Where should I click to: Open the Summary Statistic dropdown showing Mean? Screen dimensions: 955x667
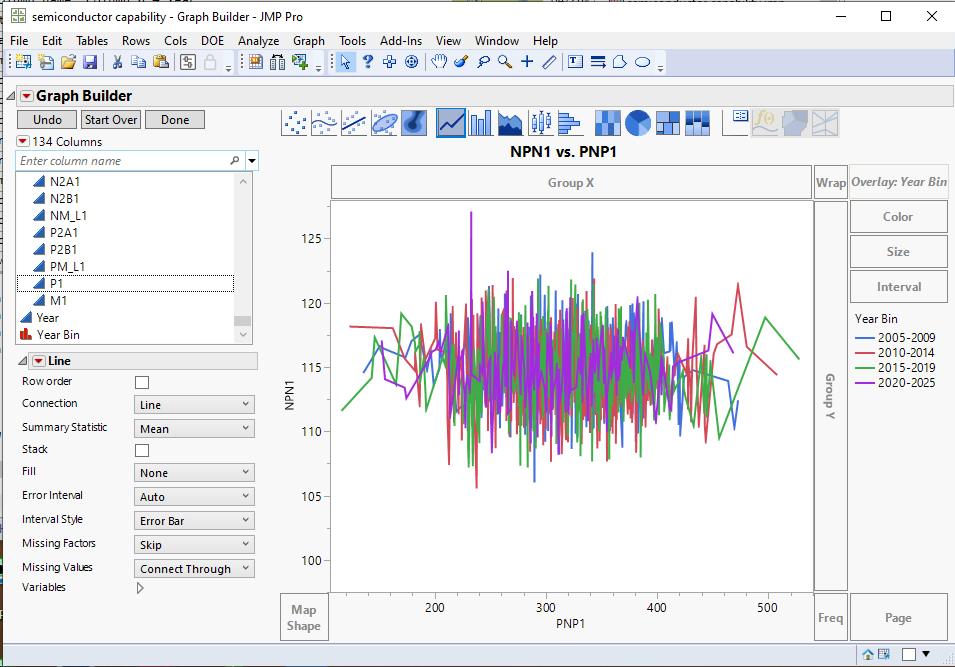tap(193, 427)
